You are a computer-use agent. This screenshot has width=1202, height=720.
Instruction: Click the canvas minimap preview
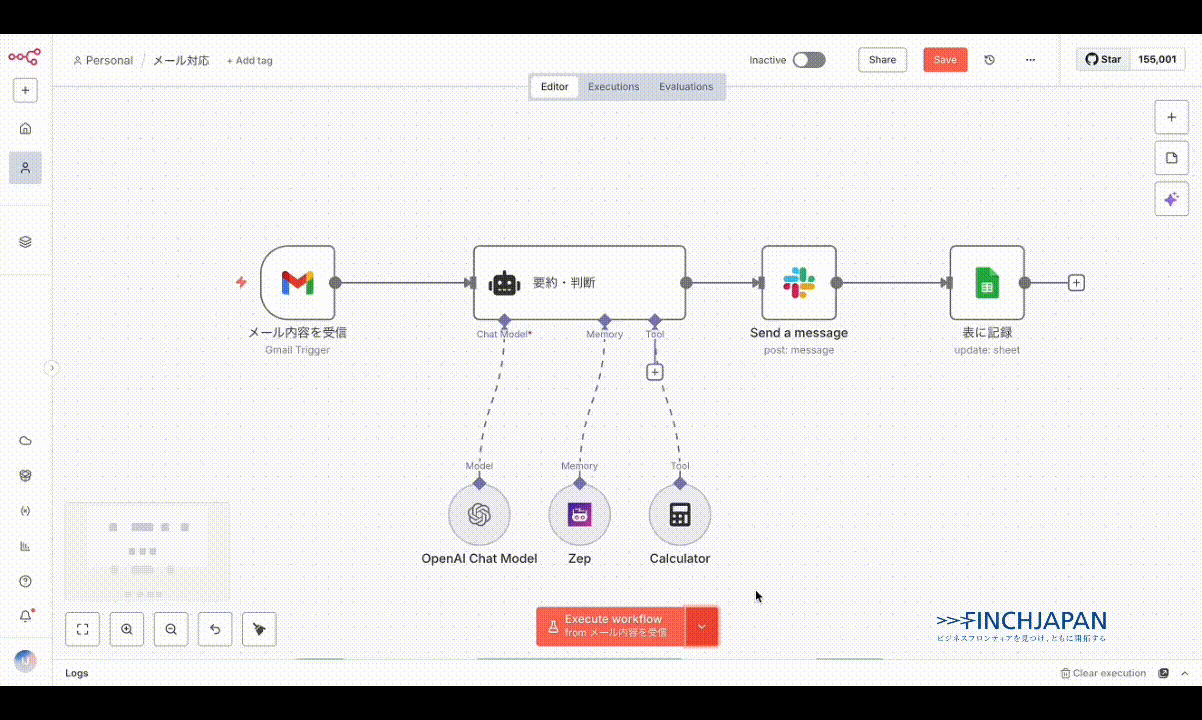(147, 550)
